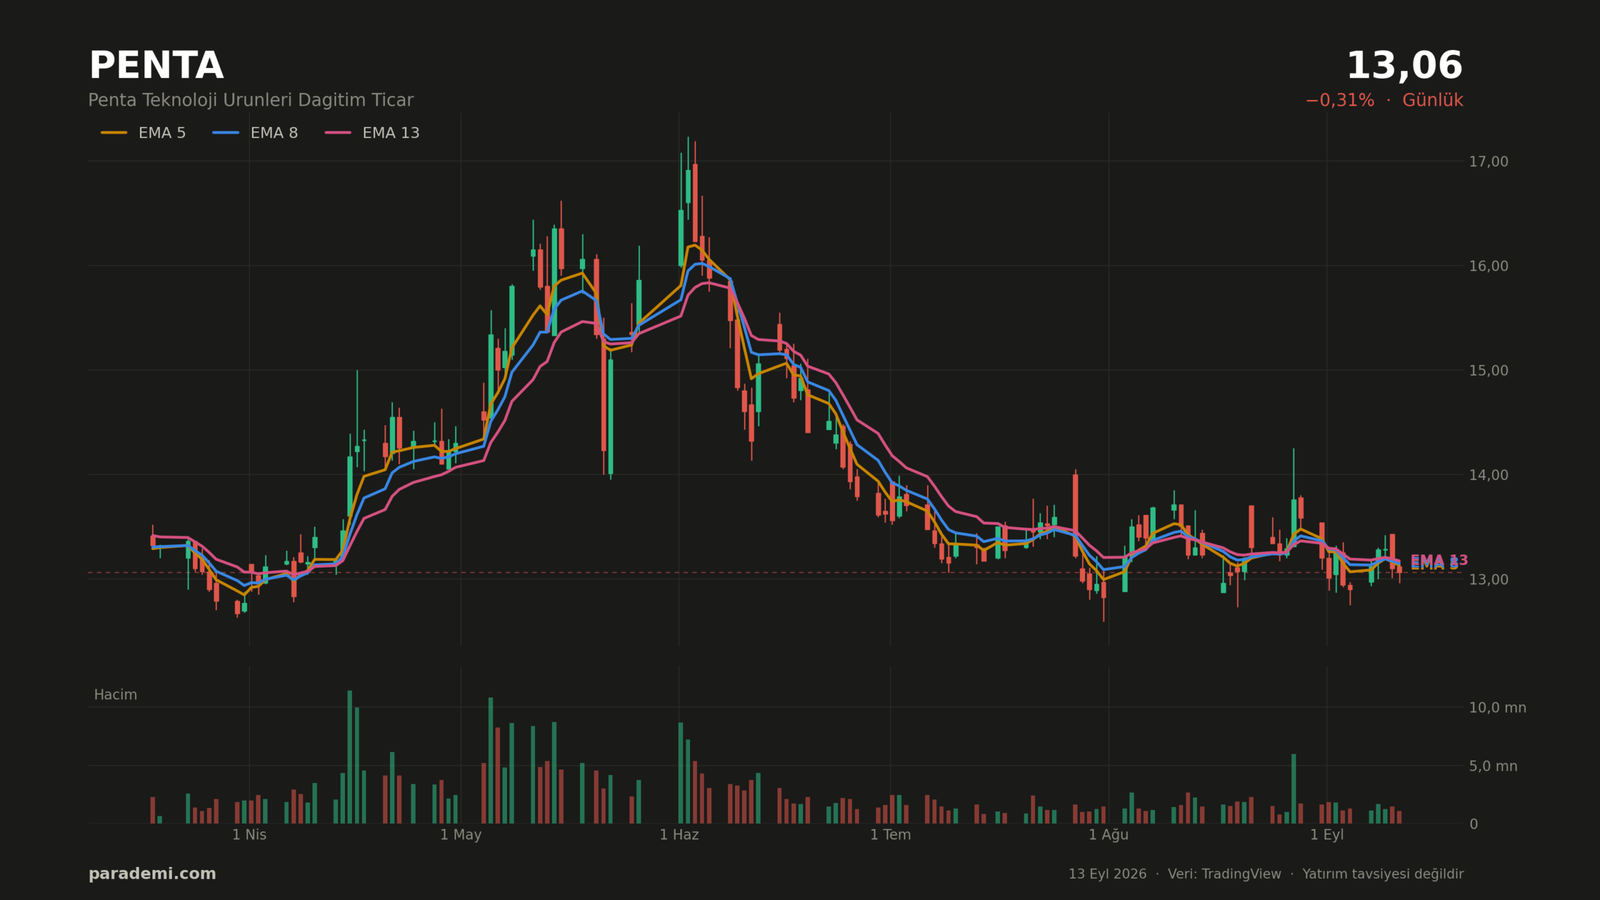Click the EMA 13 end-of-line price label
The height and width of the screenshot is (900, 1600).
pos(1439,560)
